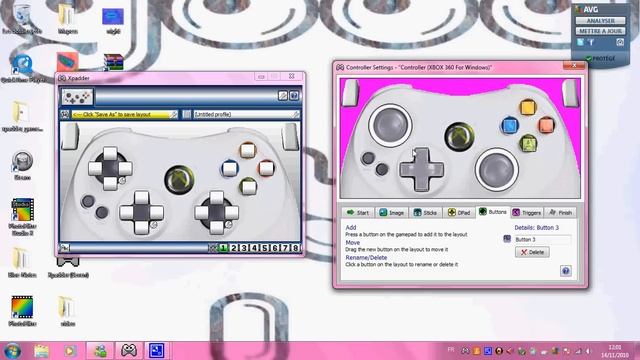The width and height of the screenshot is (640, 360).
Task: Open the Messenger taskbar icon
Action: pos(100,351)
